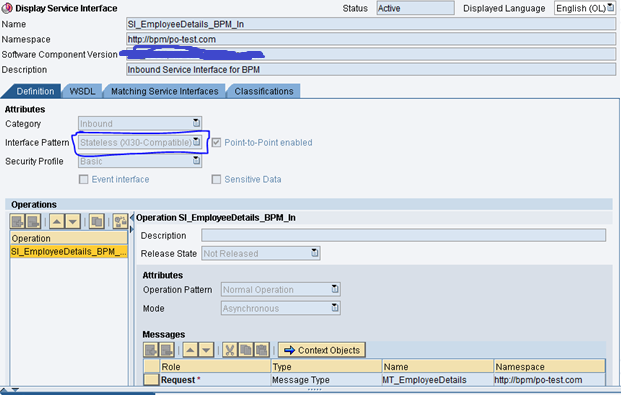
Task: Delete operation row via Operations toolbar
Action: pyautogui.click(x=33, y=221)
